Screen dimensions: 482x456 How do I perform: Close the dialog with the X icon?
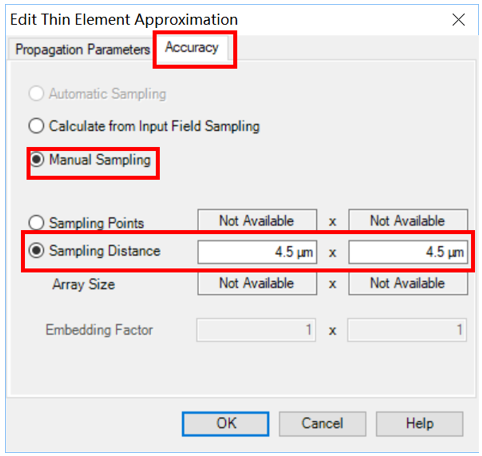(459, 20)
